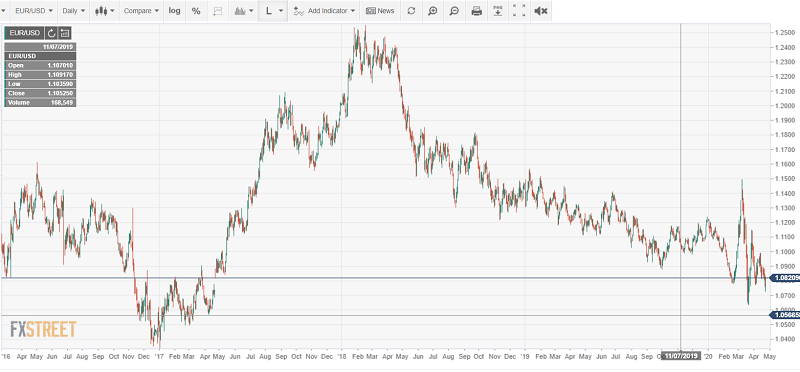Expand chart to fullscreen
Image resolution: width=800 pixels, height=372 pixels.
pos(519,11)
